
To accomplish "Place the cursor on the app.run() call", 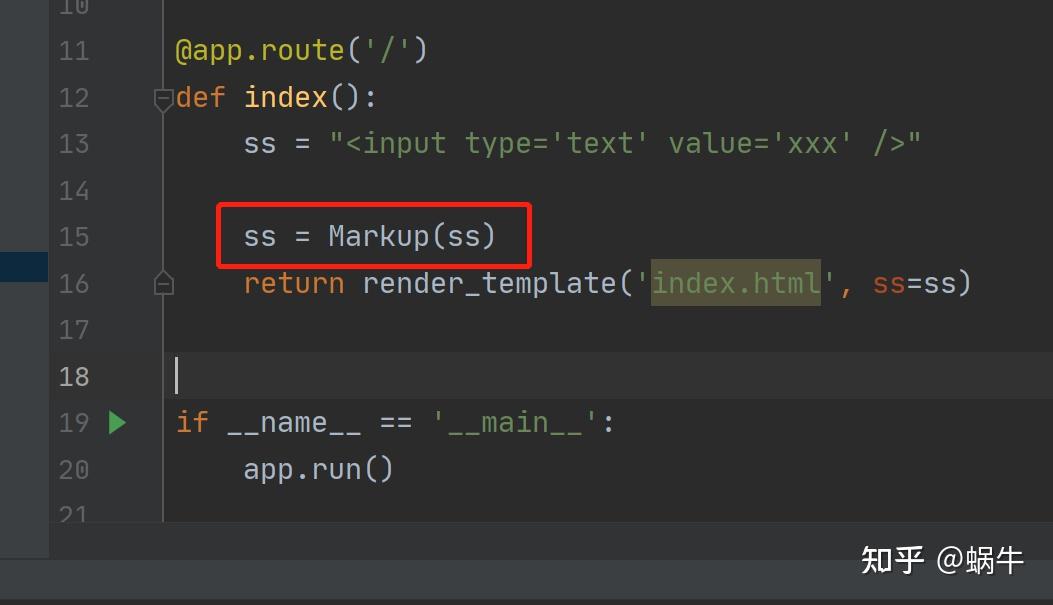I will coord(317,469).
